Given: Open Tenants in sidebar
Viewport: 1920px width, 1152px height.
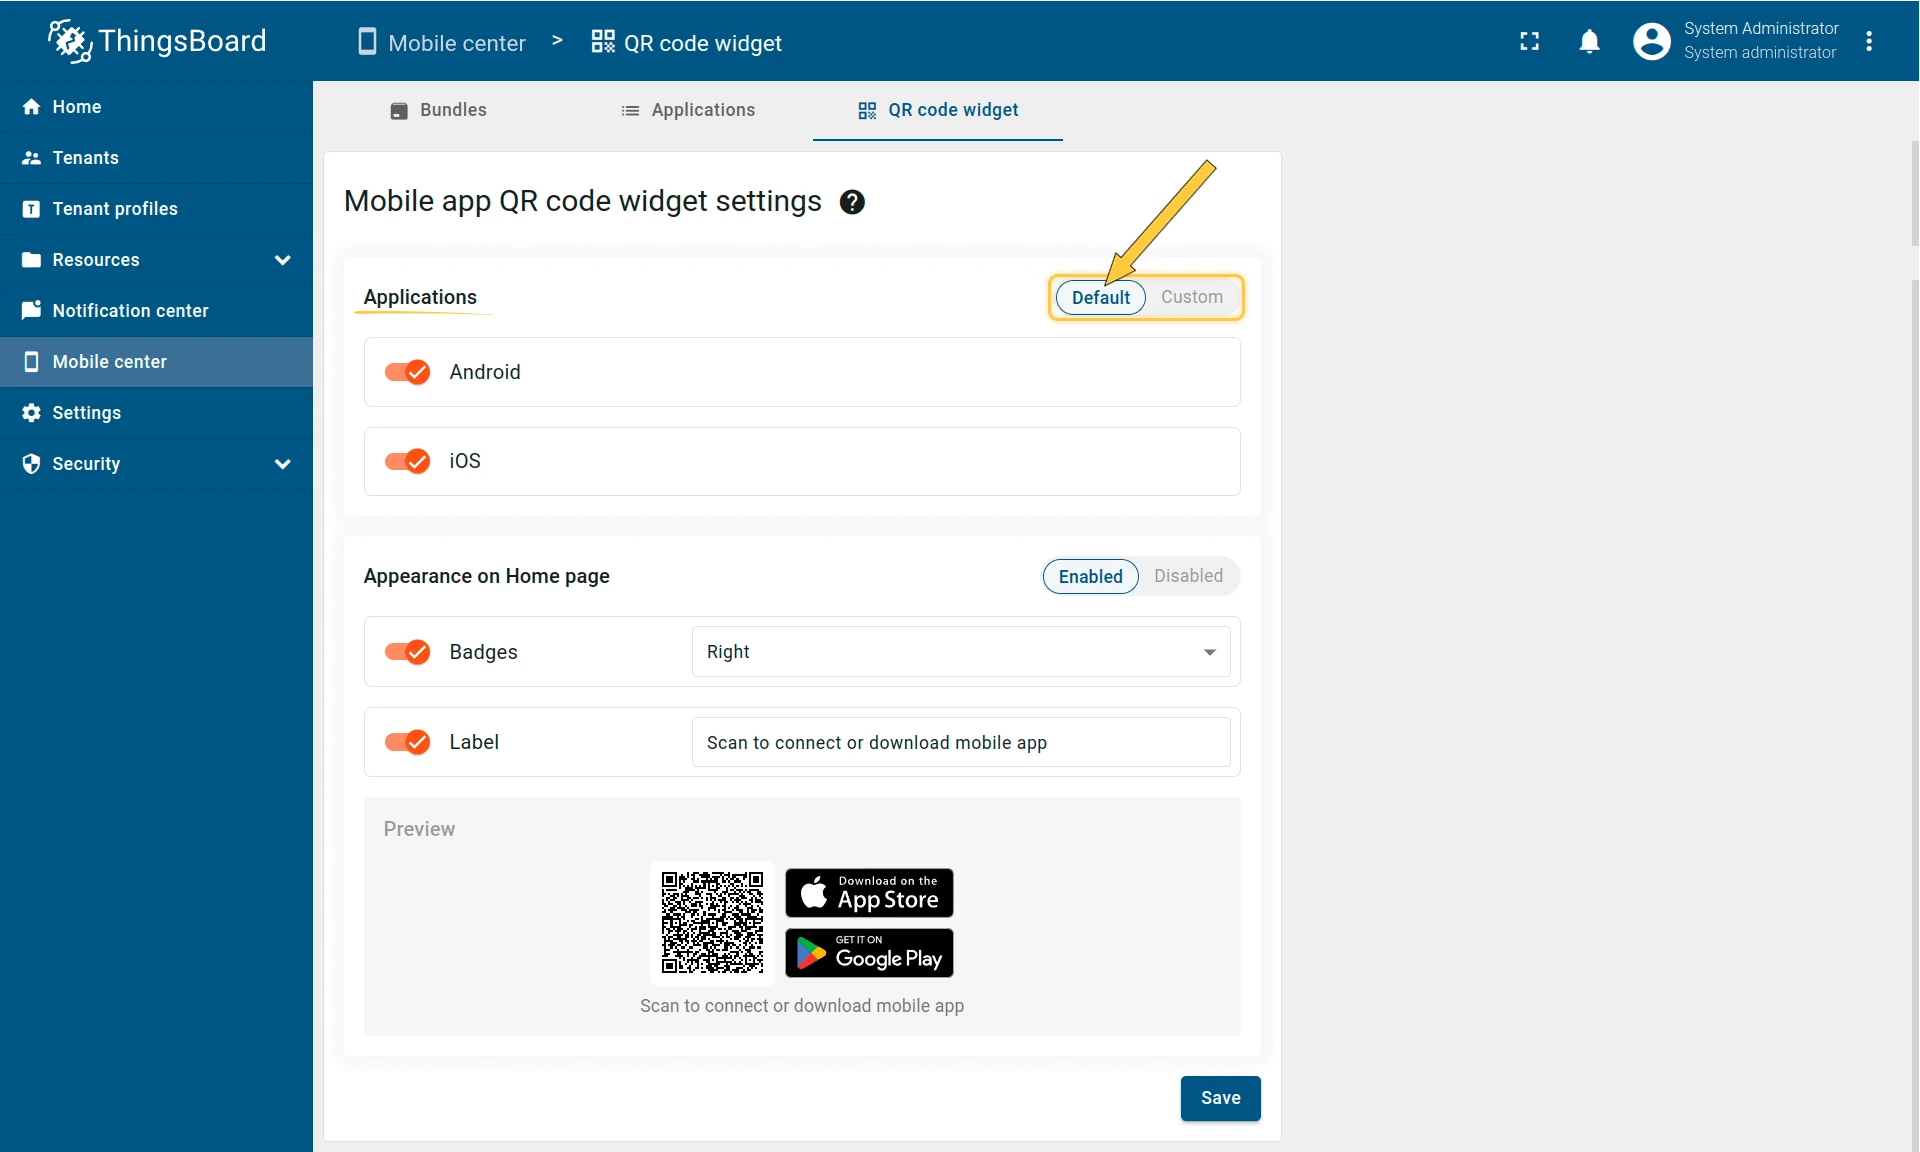Looking at the screenshot, I should tap(156, 158).
